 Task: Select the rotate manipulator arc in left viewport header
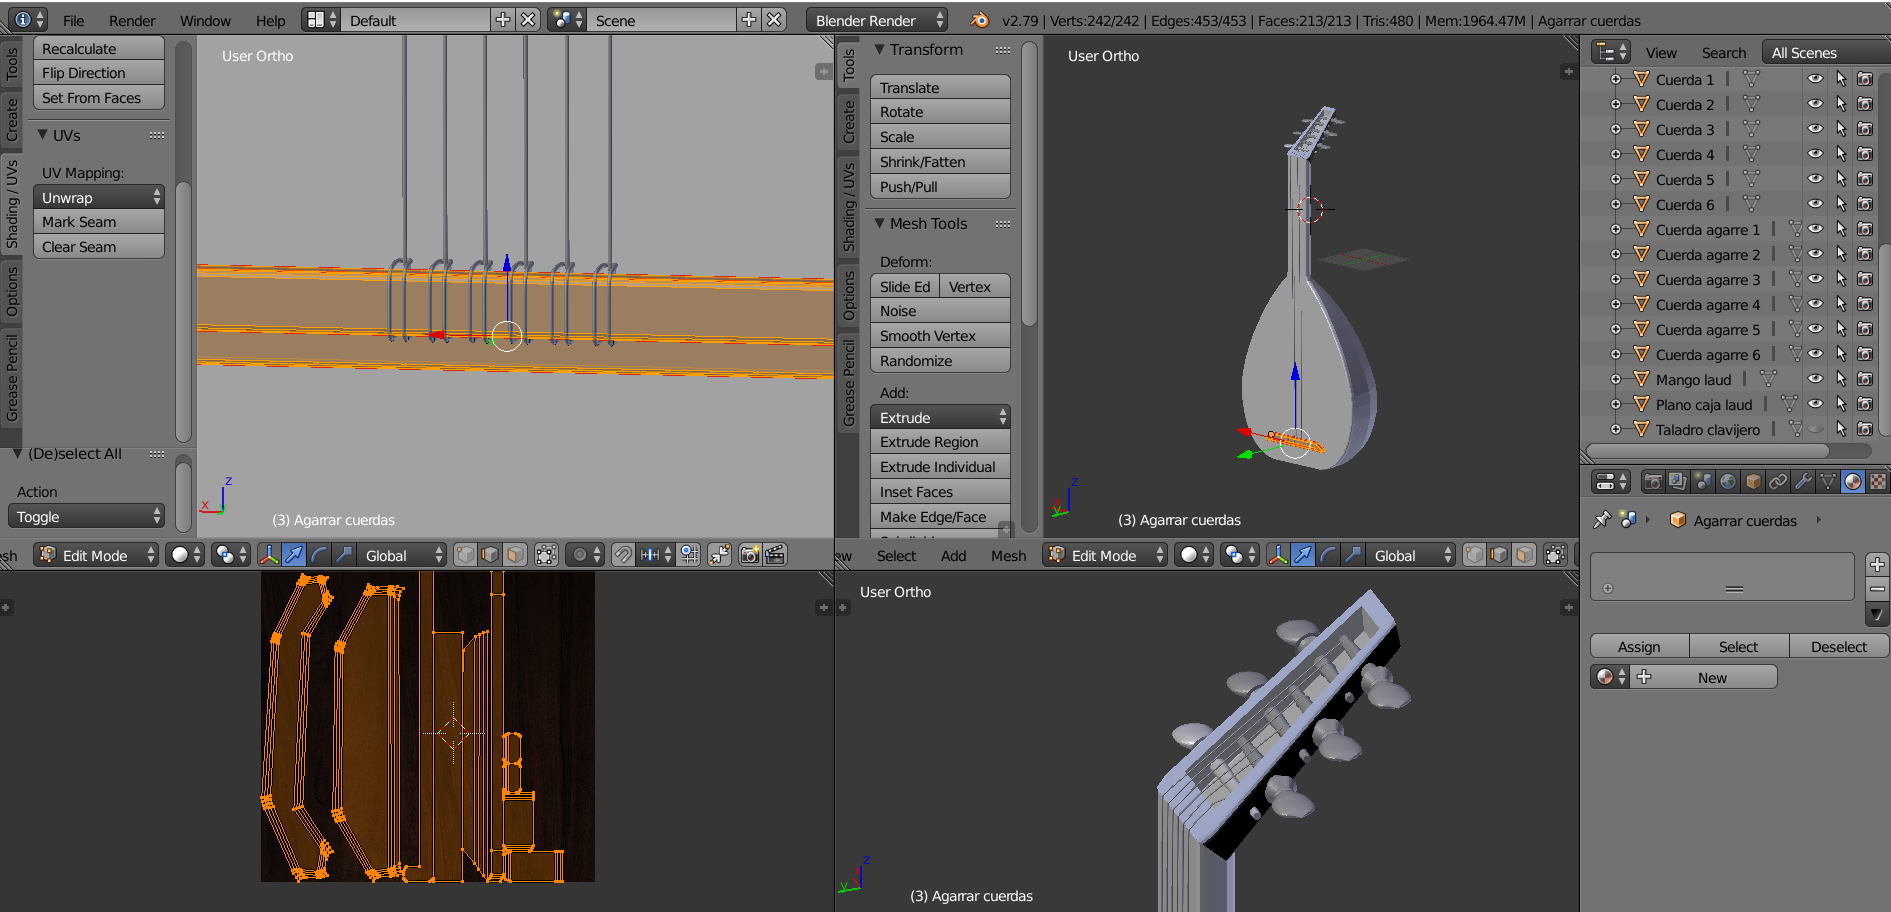coord(319,555)
